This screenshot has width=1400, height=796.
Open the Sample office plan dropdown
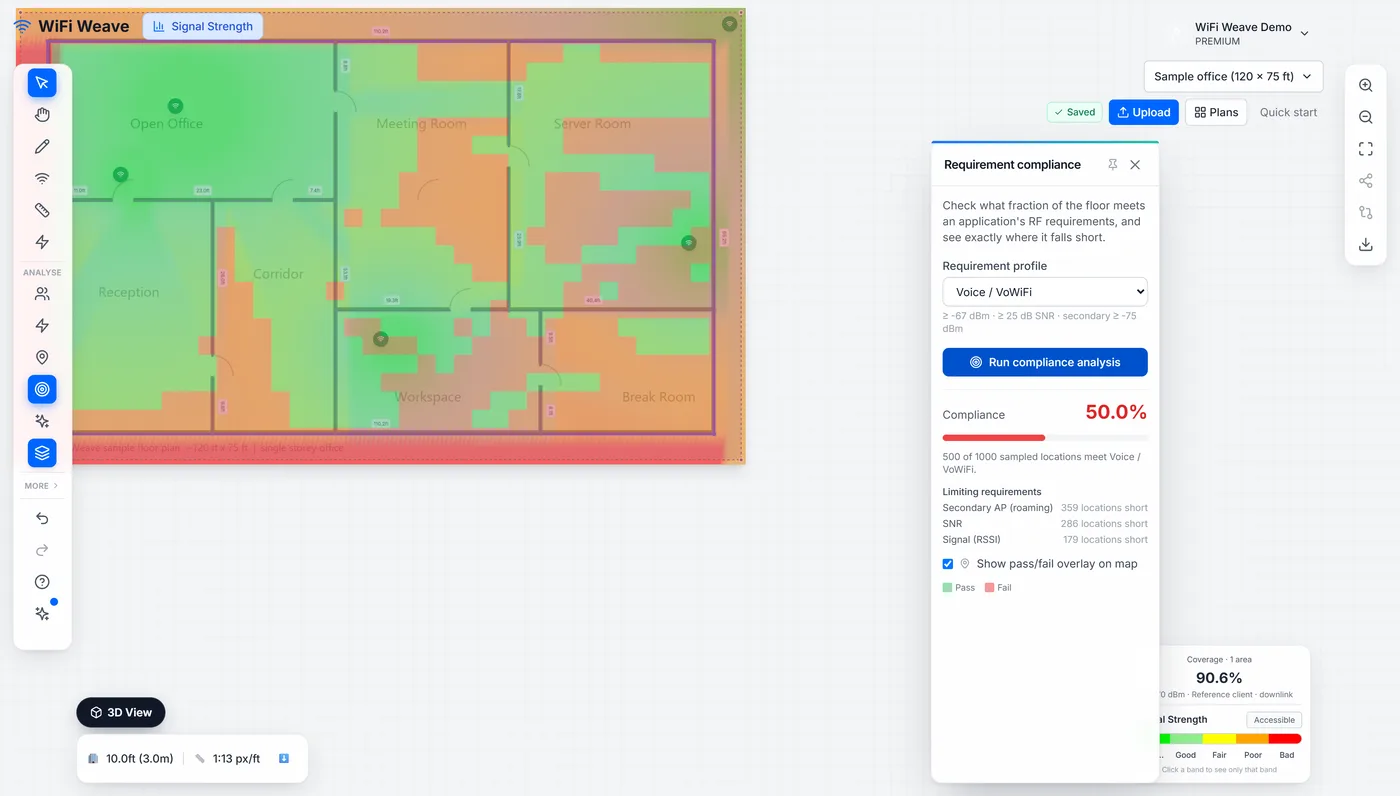tap(1233, 76)
